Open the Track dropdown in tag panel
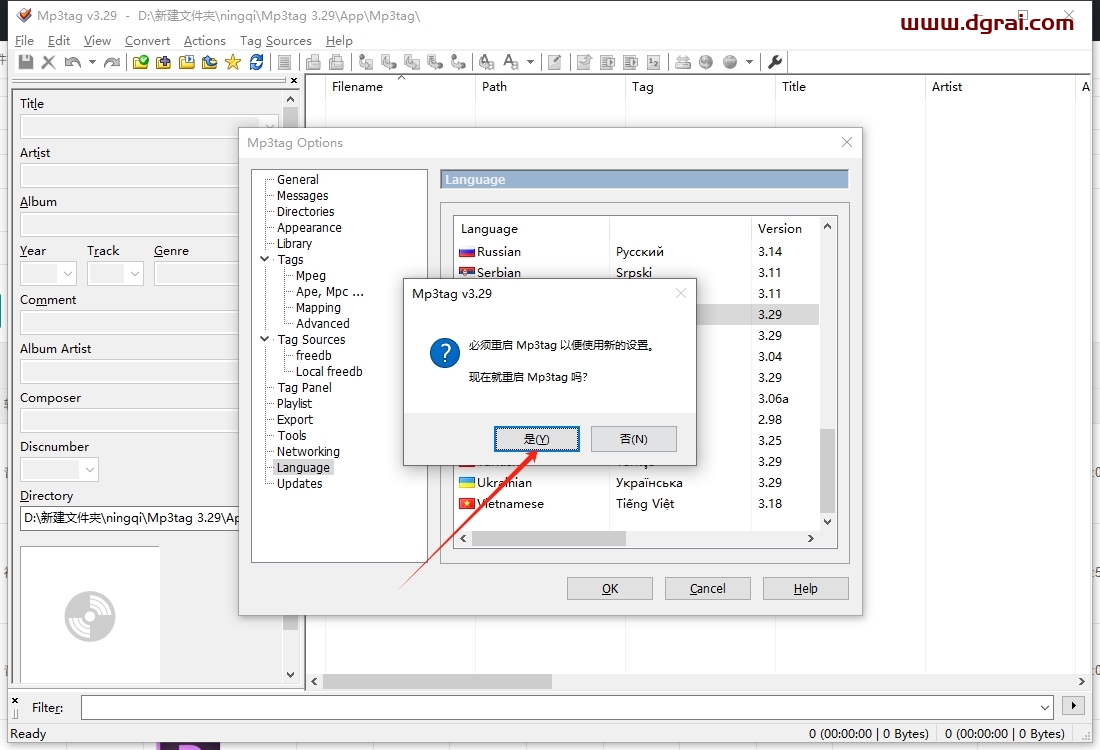The height and width of the screenshot is (750, 1100). (x=135, y=274)
